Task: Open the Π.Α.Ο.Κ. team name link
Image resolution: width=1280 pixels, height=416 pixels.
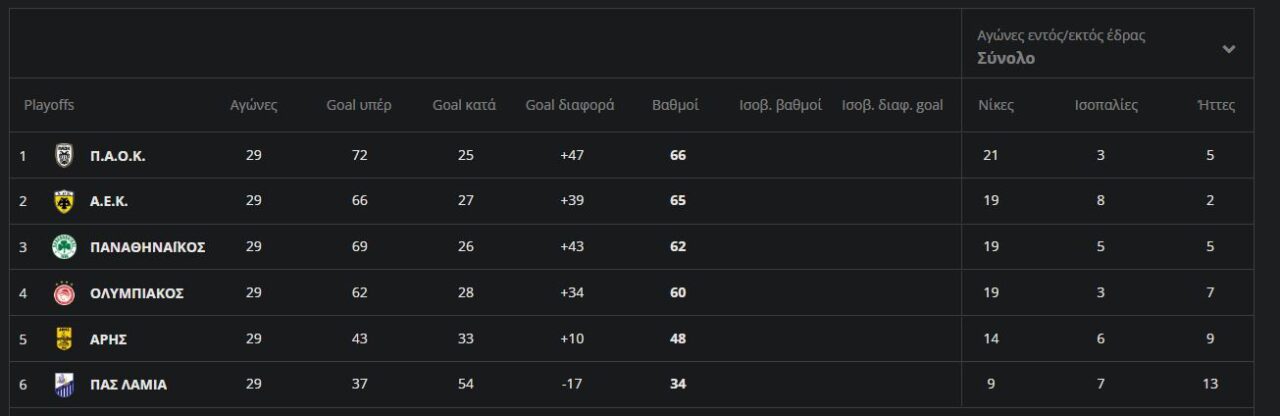Action: 118,156
